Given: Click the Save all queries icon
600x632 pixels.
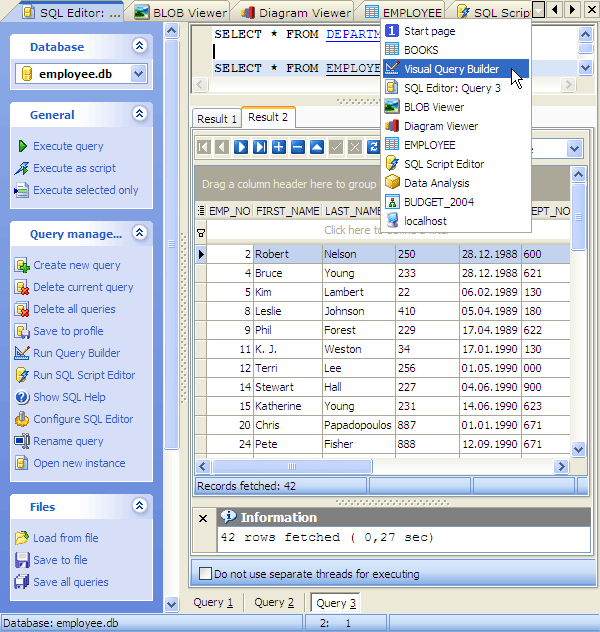Looking at the screenshot, I should 22,582.
